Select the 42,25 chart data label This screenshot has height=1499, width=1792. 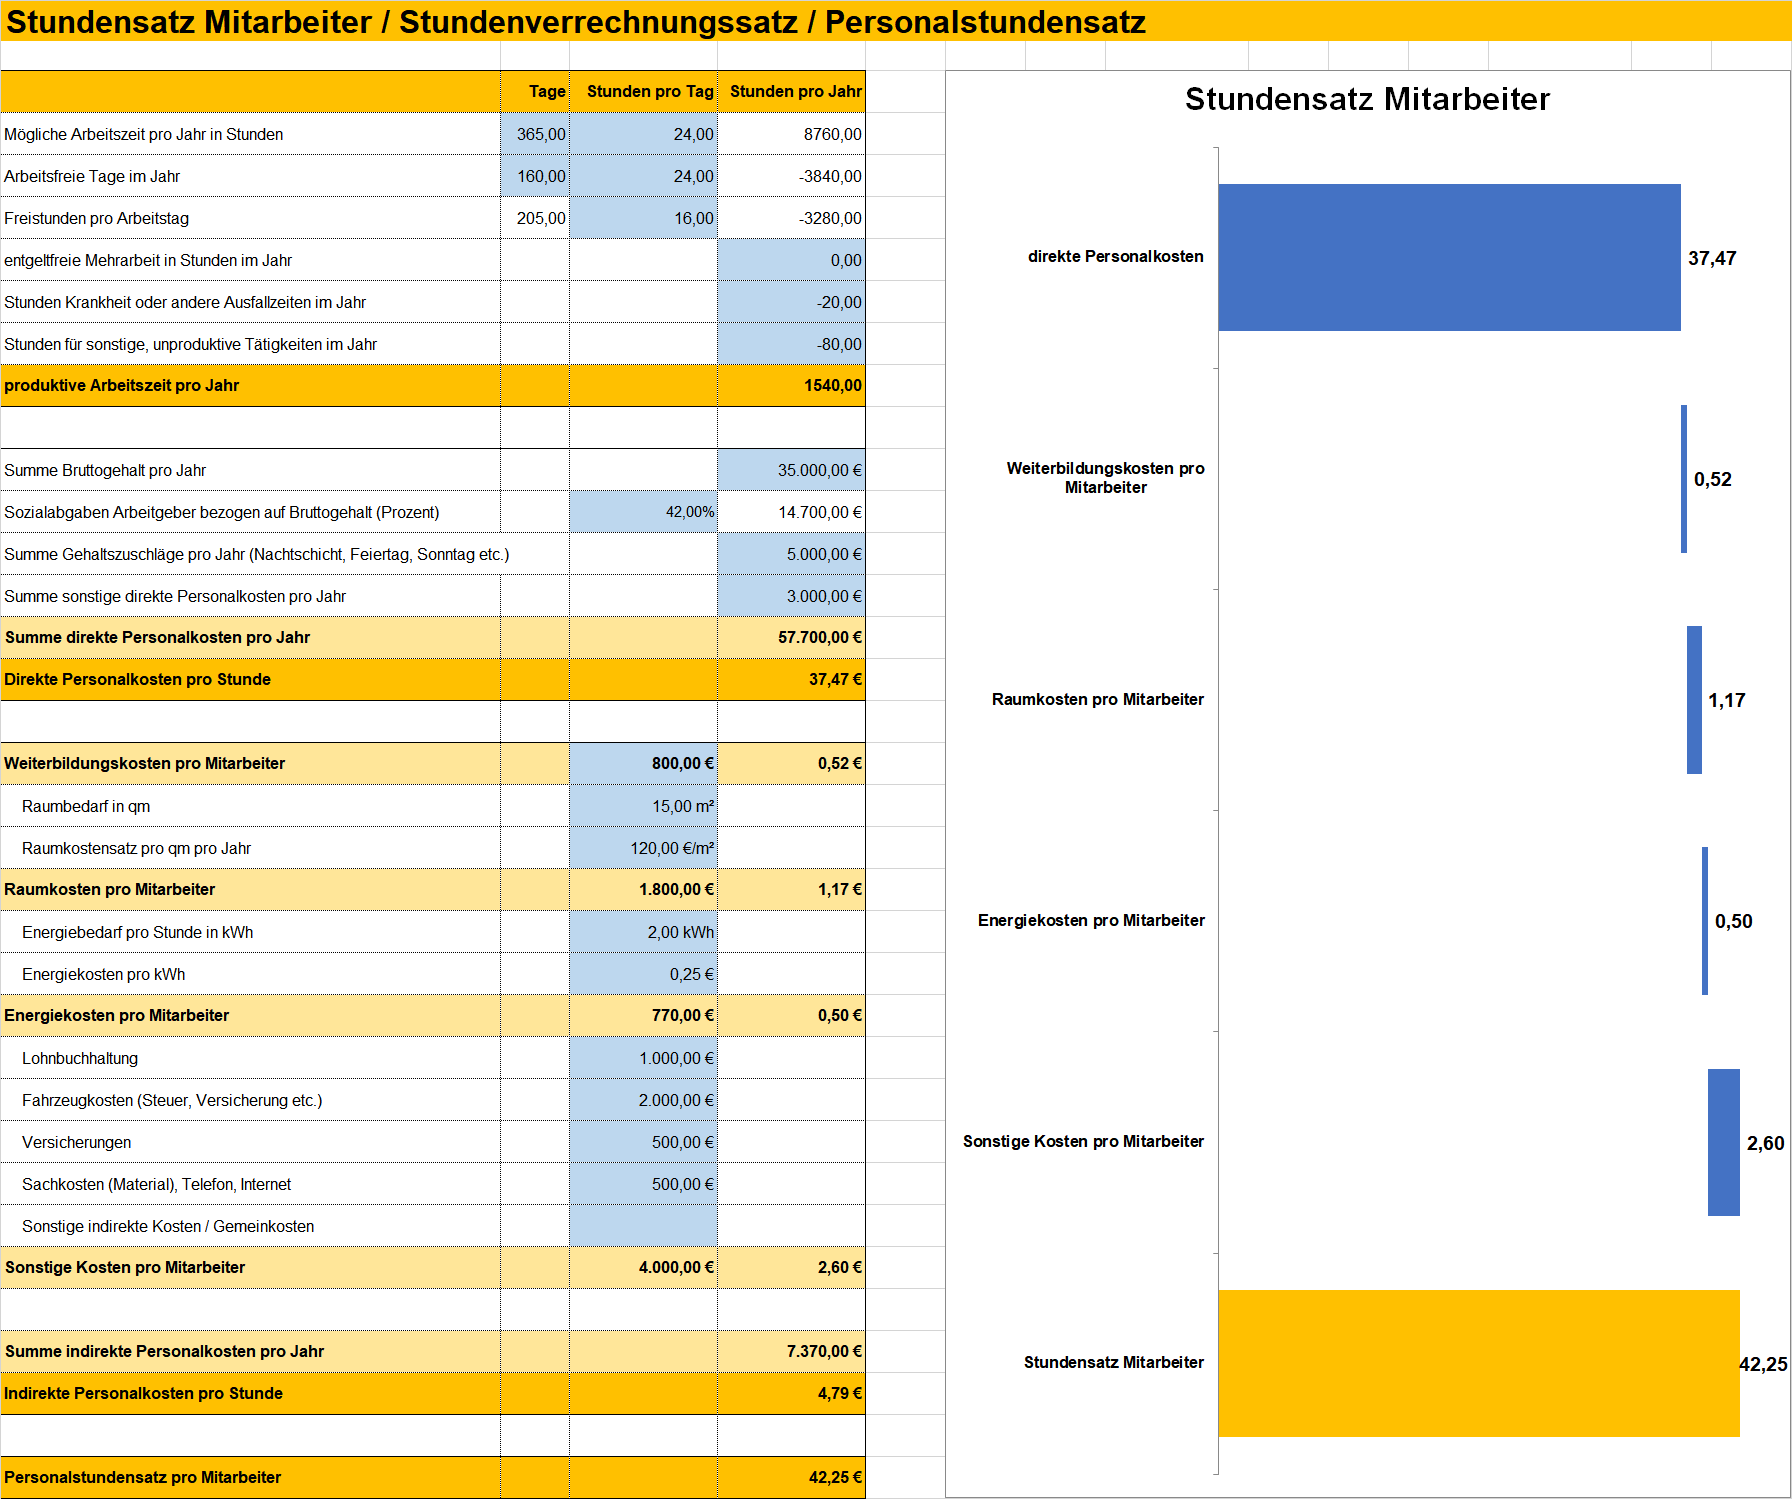point(1763,1364)
